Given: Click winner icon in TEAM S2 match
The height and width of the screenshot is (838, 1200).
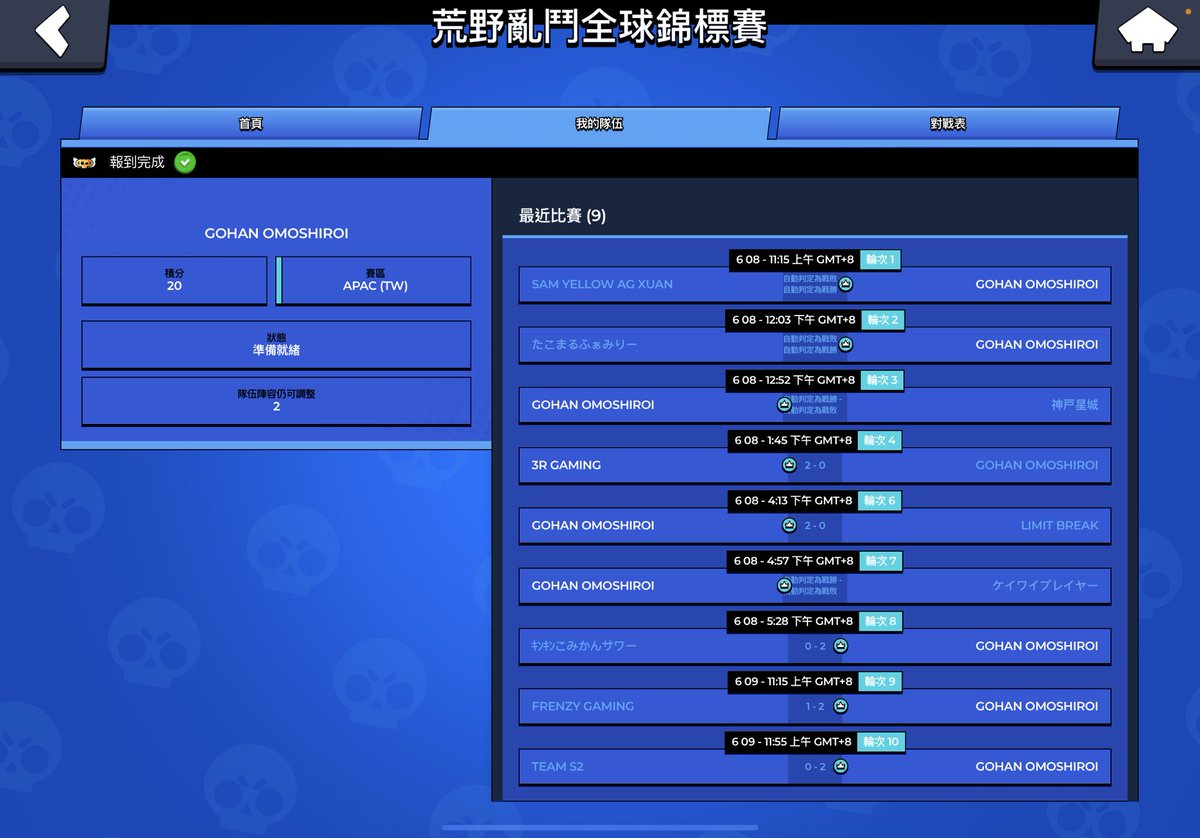Looking at the screenshot, I should pyautogui.click(x=840, y=766).
